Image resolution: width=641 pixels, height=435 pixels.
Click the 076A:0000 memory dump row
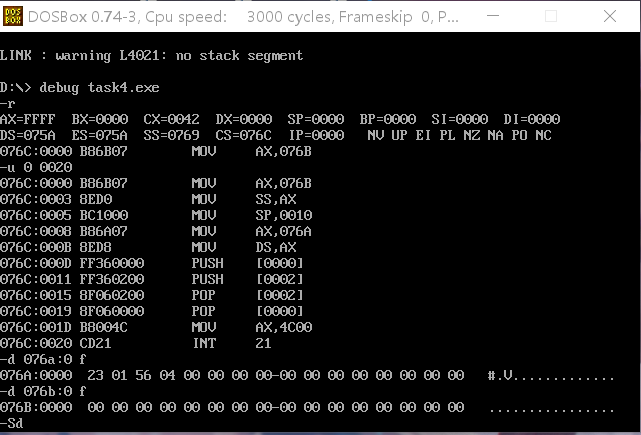click(307, 375)
